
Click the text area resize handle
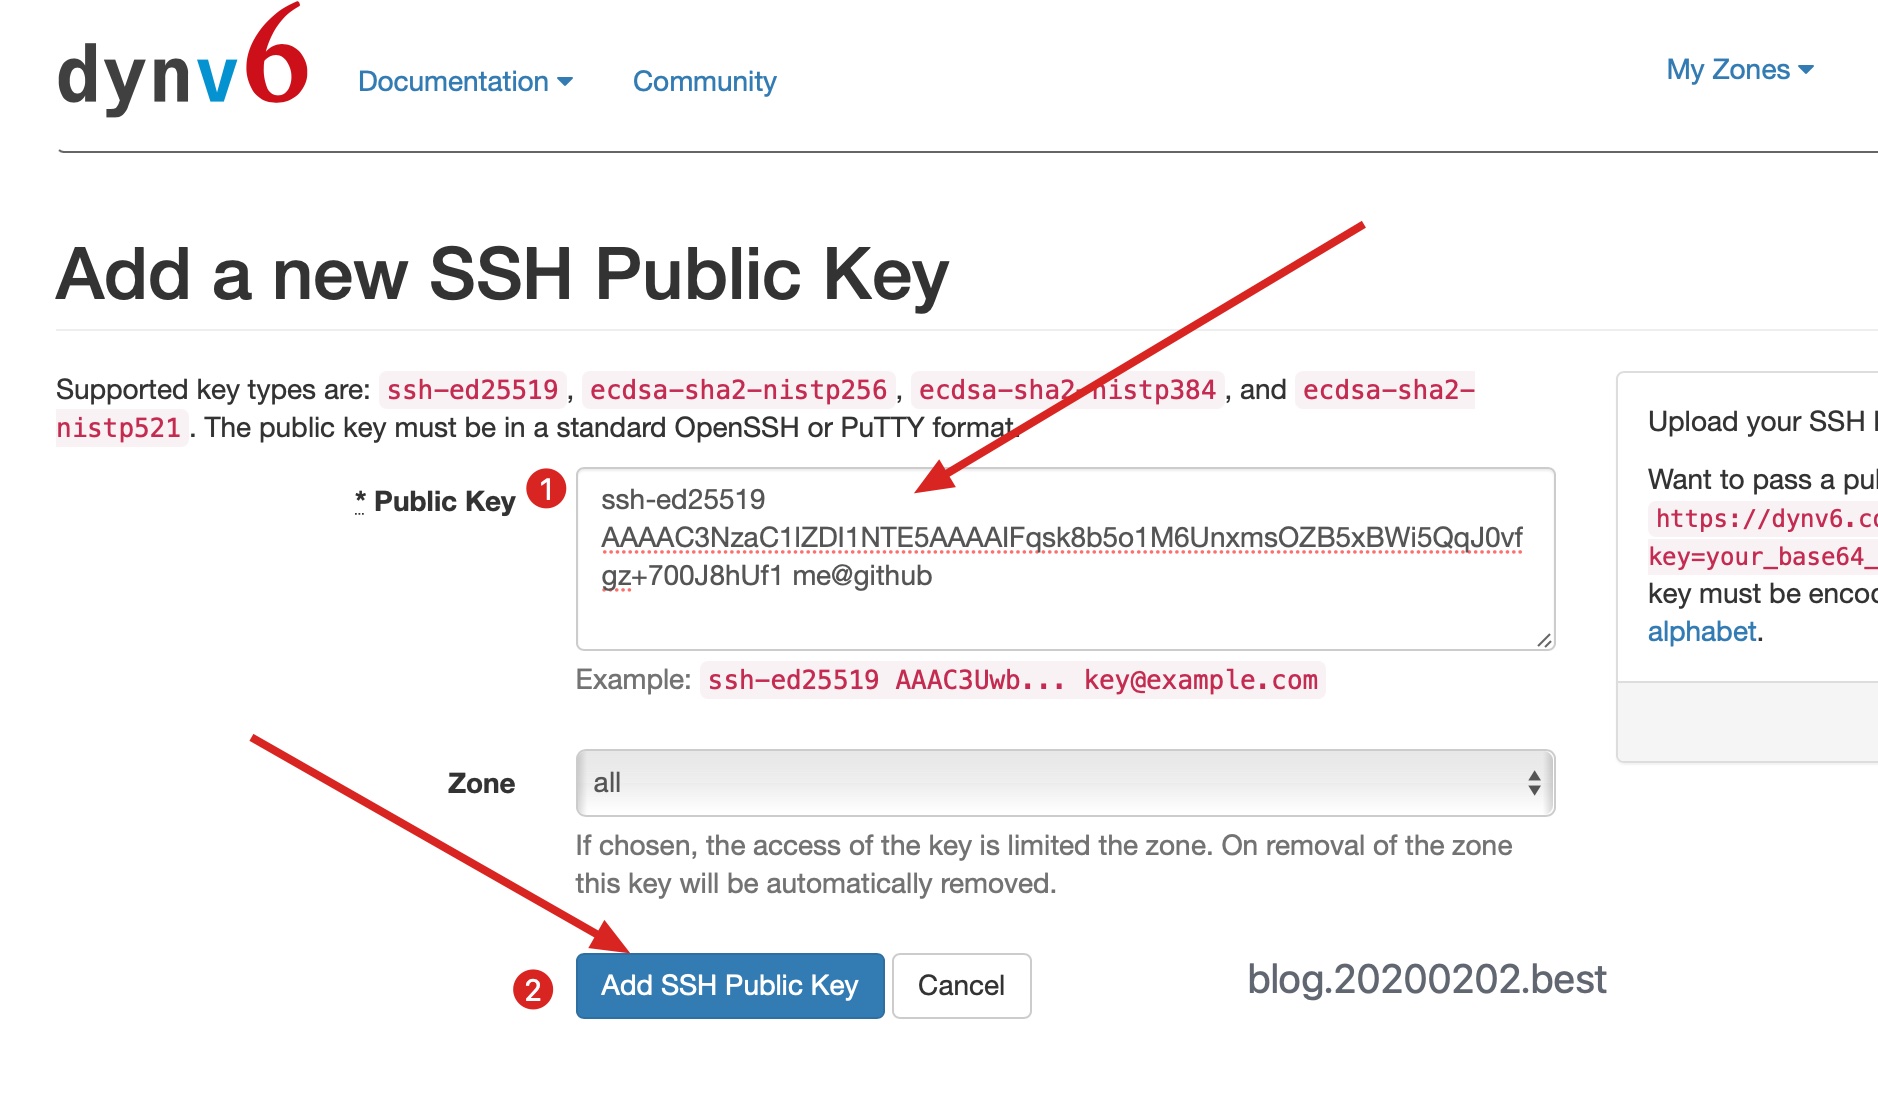pyautogui.click(x=1544, y=640)
